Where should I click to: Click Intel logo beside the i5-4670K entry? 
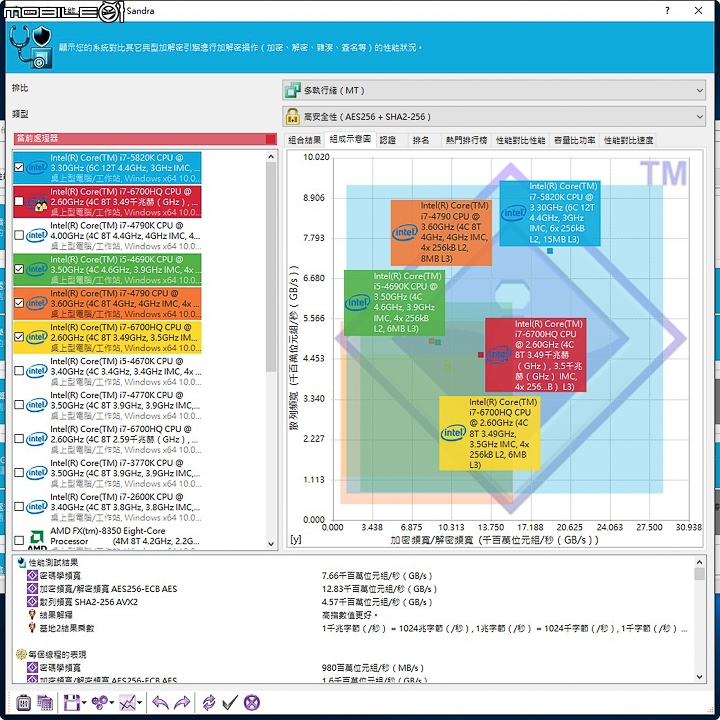coord(37,371)
